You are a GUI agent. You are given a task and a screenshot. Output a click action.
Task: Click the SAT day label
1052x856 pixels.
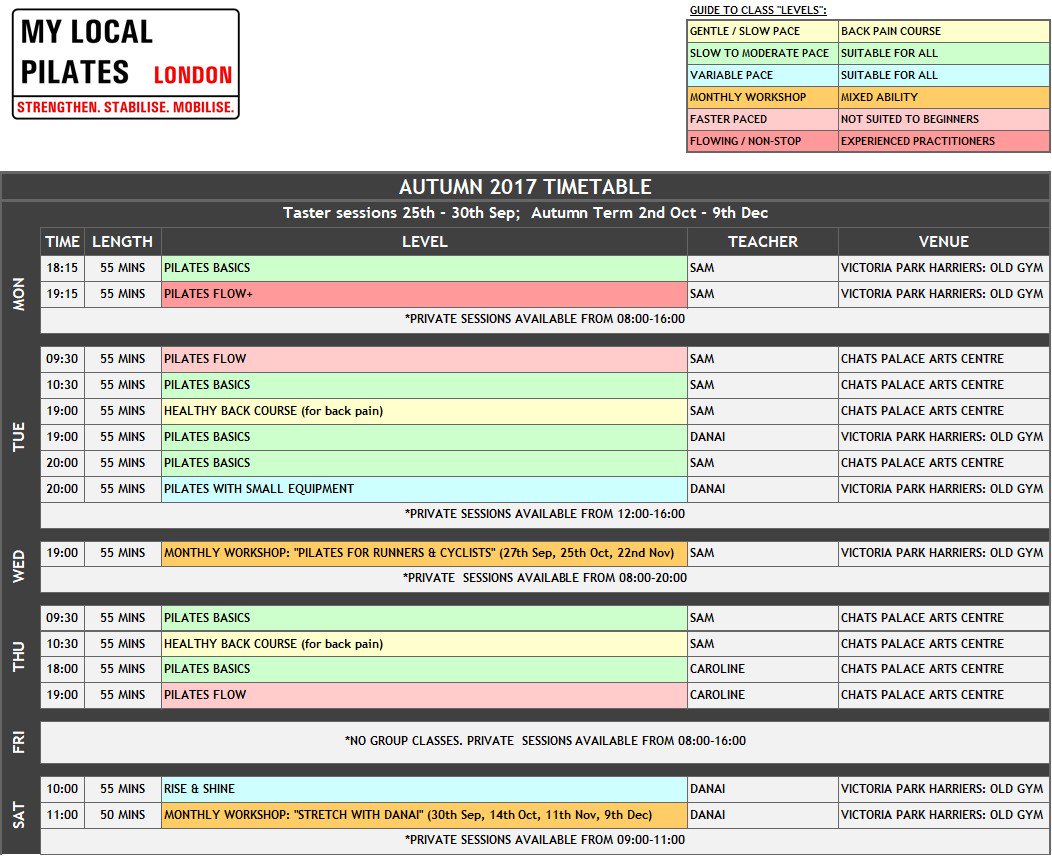pyautogui.click(x=19, y=815)
